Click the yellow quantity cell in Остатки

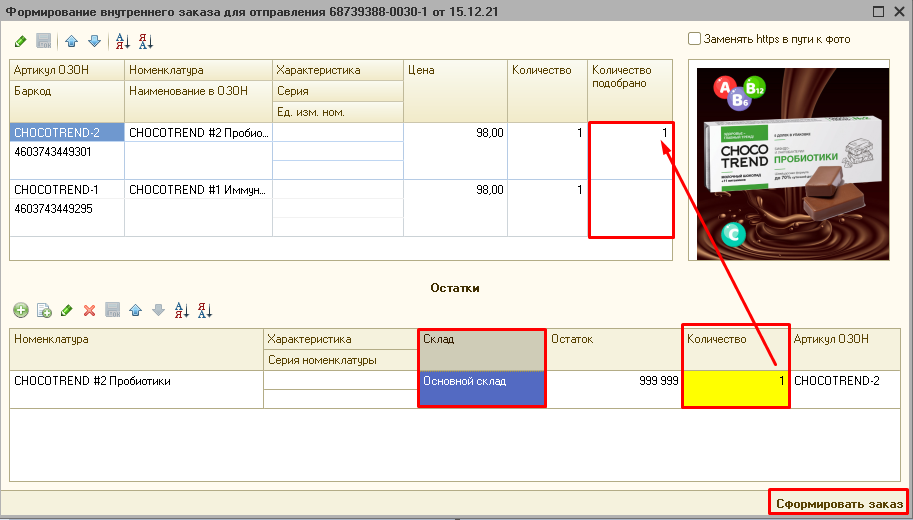click(x=735, y=390)
